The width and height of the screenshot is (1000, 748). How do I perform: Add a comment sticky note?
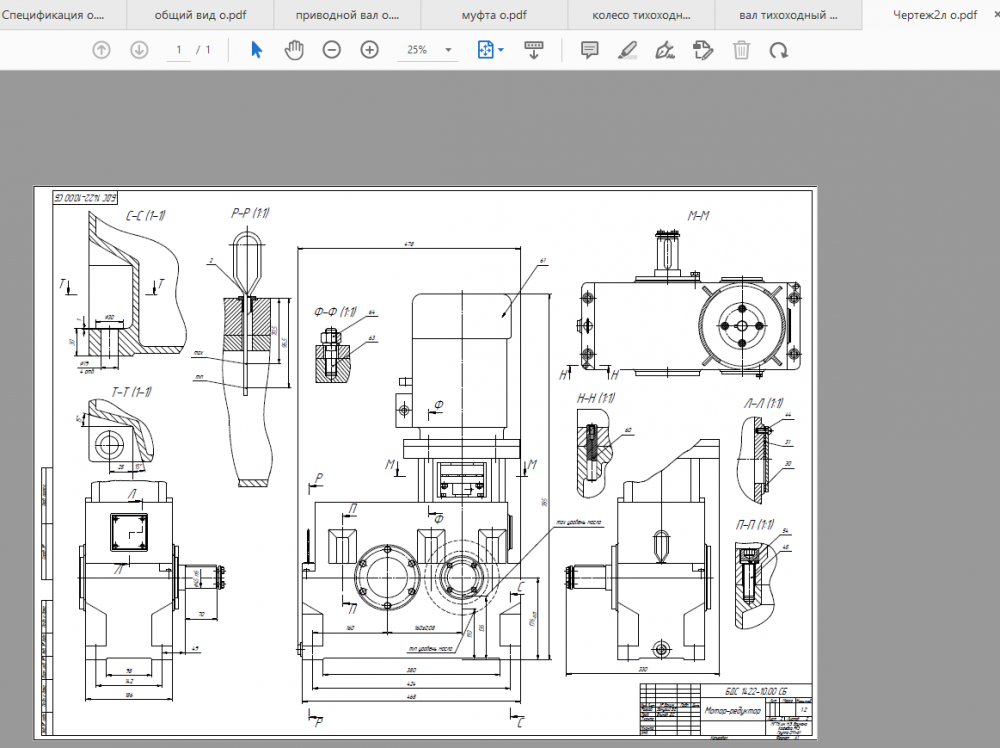pyautogui.click(x=590, y=50)
